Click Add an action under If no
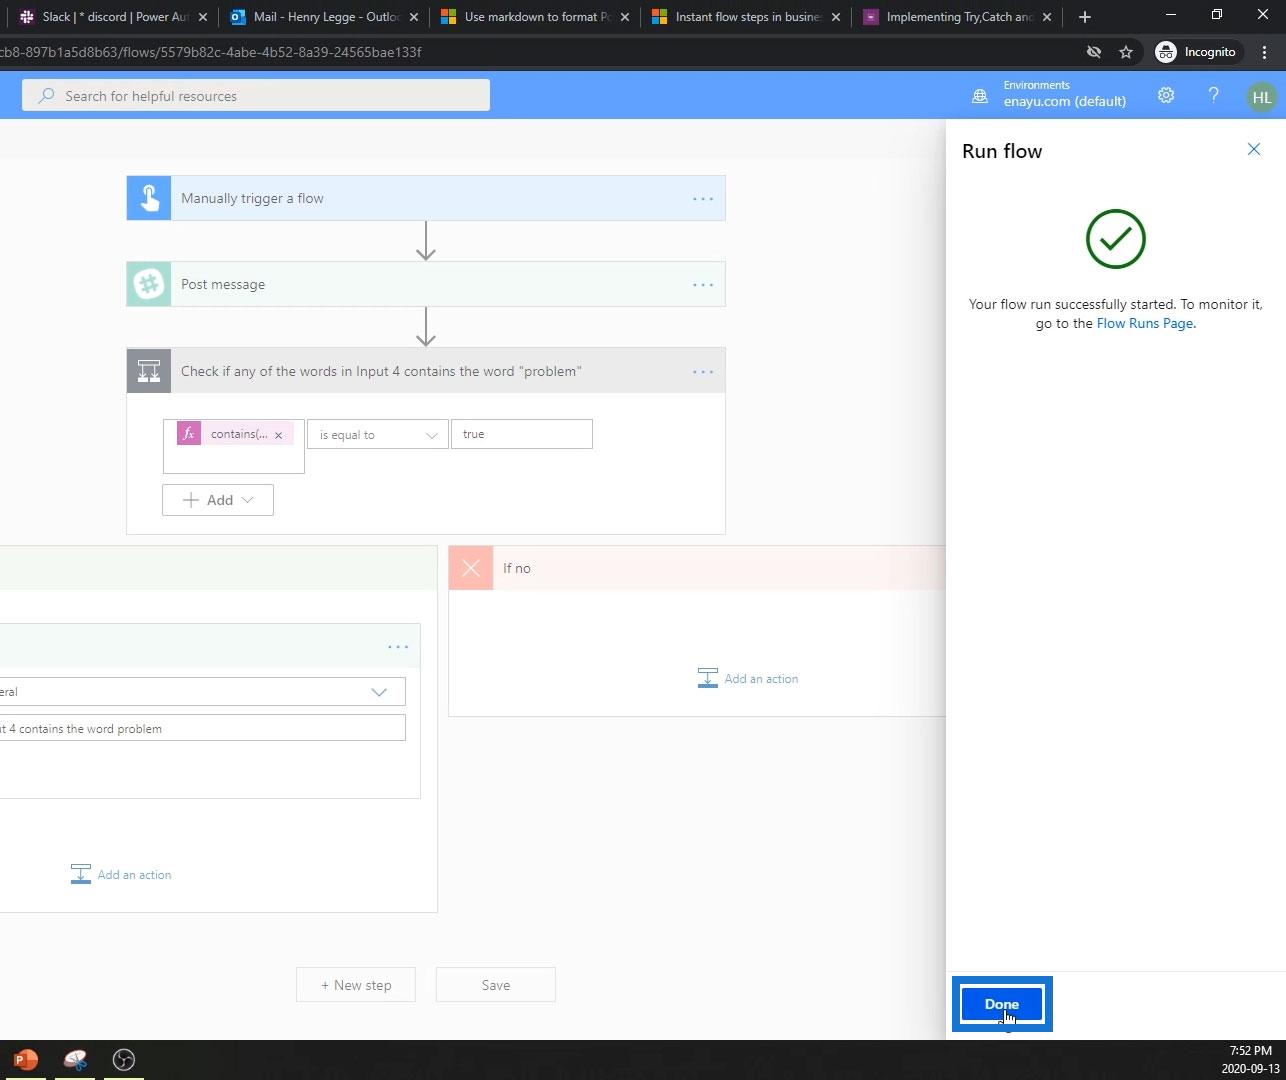Image resolution: width=1286 pixels, height=1080 pixels. point(748,679)
